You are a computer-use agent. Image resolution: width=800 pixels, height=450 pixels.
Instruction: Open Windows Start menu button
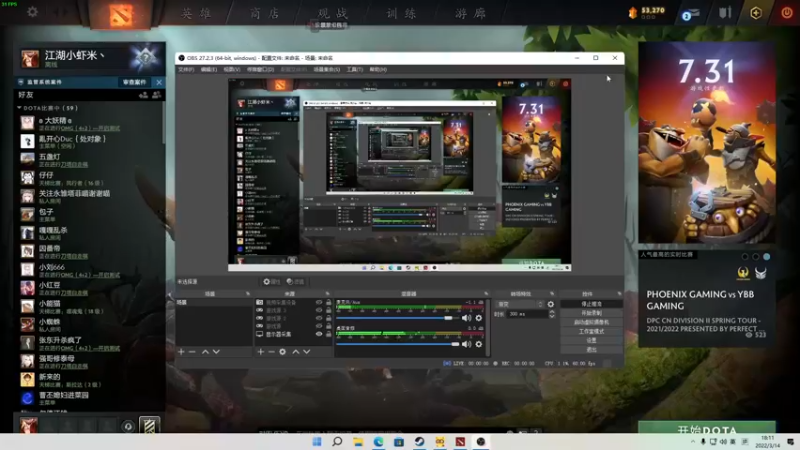coord(317,442)
